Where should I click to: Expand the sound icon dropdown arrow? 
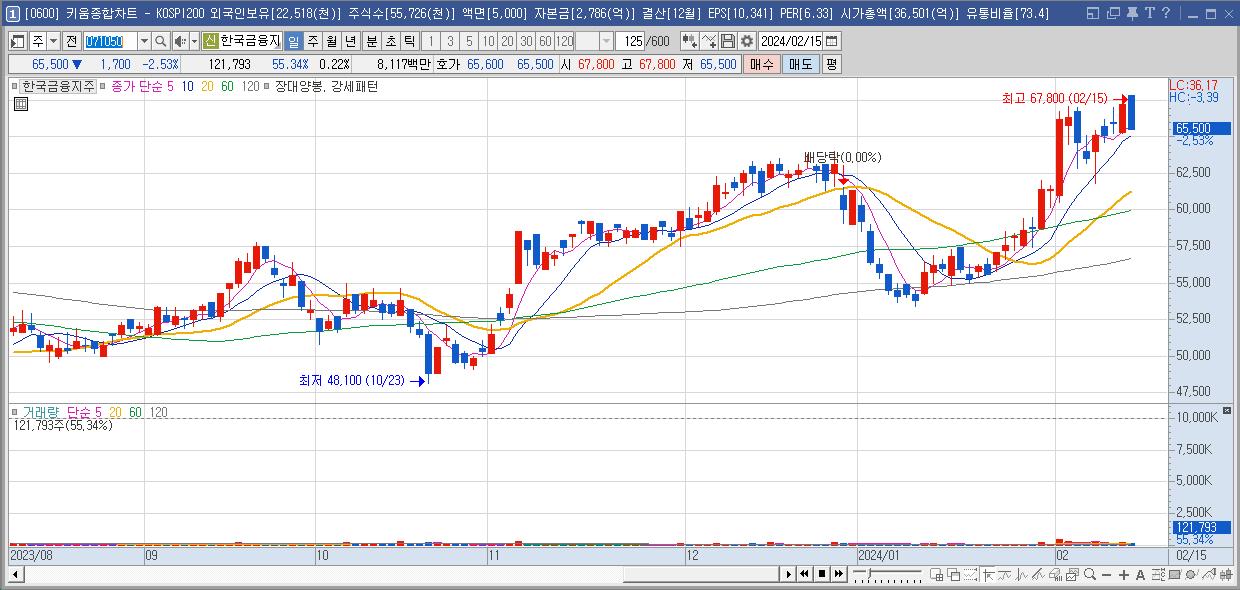click(194, 41)
